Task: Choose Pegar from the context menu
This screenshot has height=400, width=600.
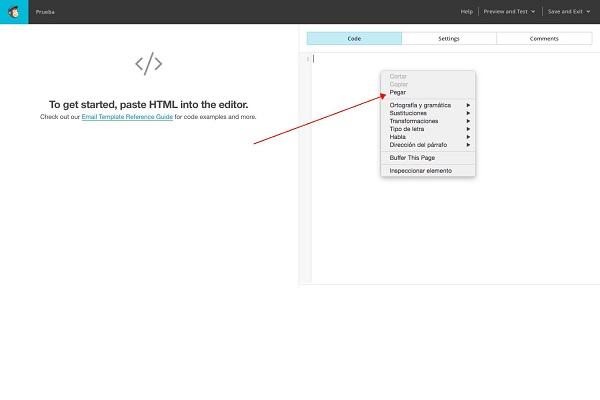Action: pyautogui.click(x=398, y=92)
